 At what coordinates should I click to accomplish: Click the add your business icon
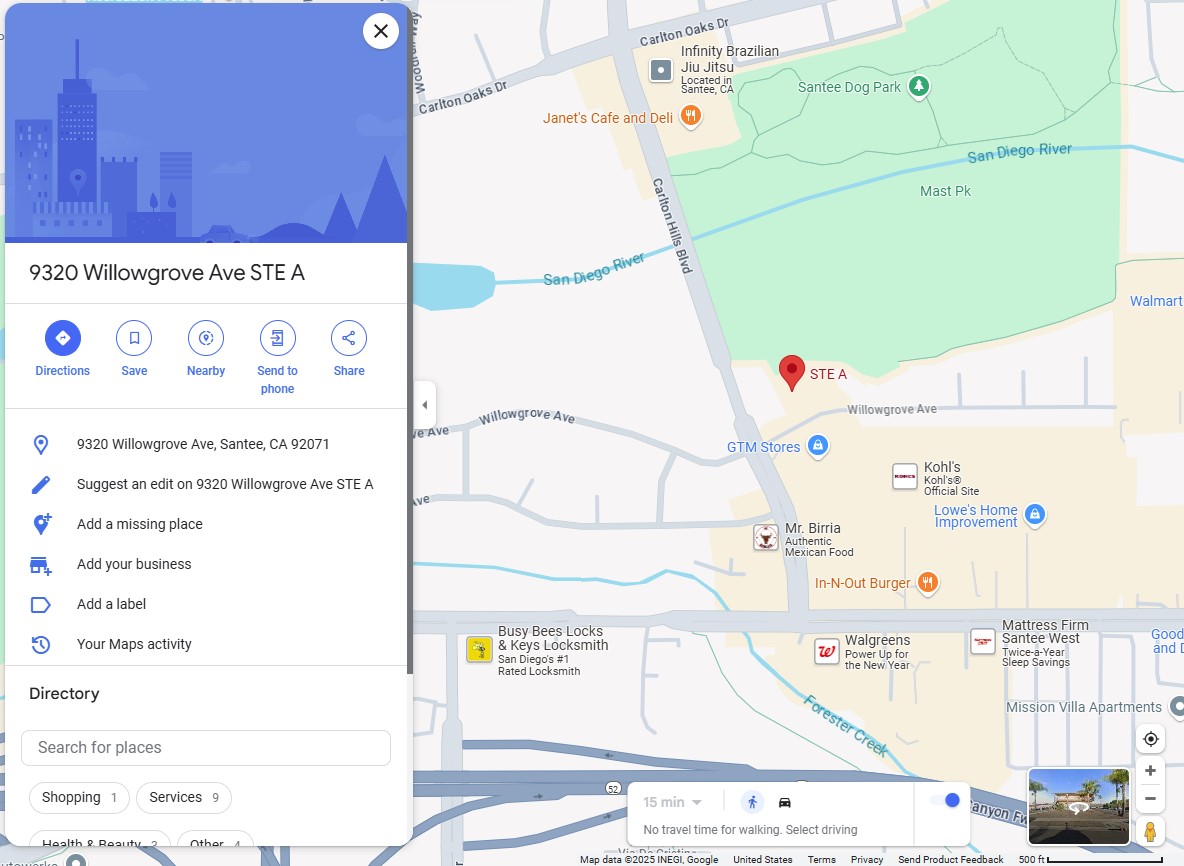tap(41, 565)
